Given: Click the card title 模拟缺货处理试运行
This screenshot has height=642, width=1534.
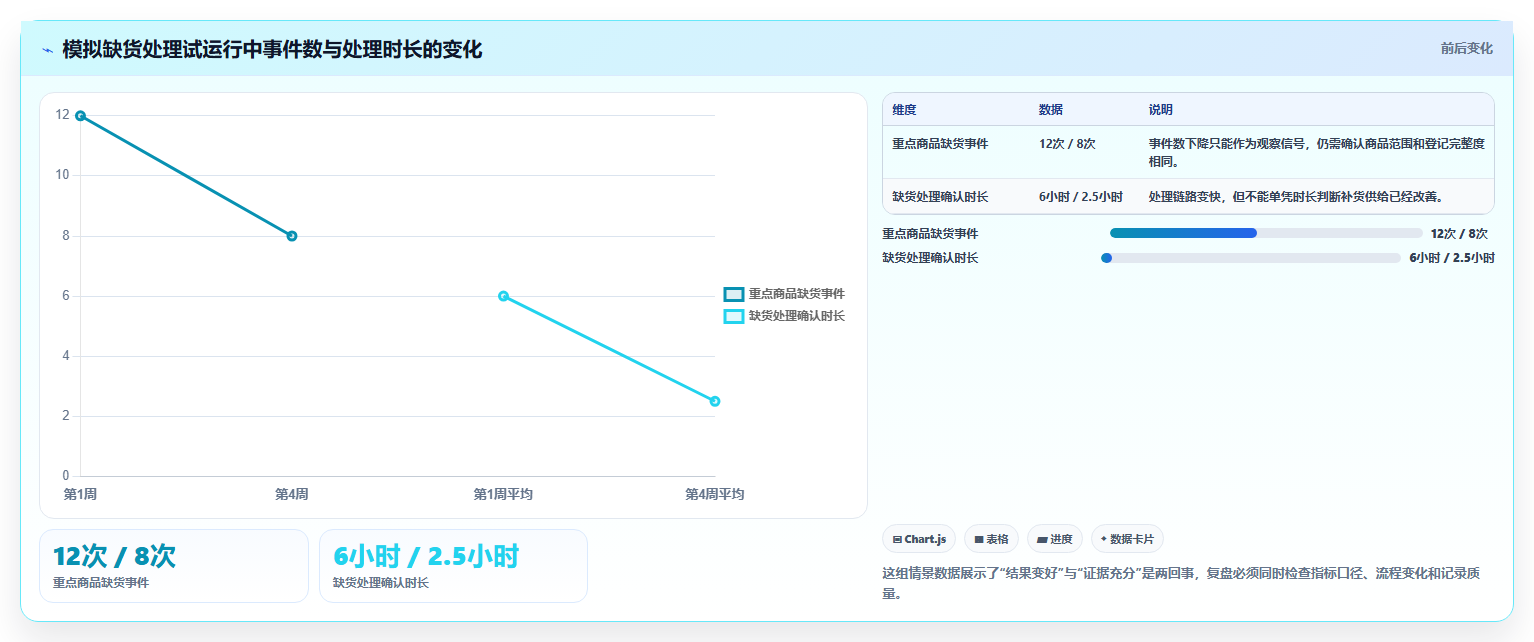Looking at the screenshot, I should [x=272, y=49].
